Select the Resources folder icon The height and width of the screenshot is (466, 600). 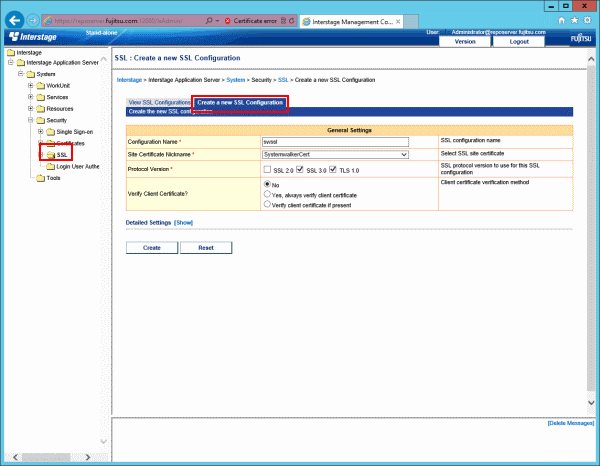click(41, 109)
